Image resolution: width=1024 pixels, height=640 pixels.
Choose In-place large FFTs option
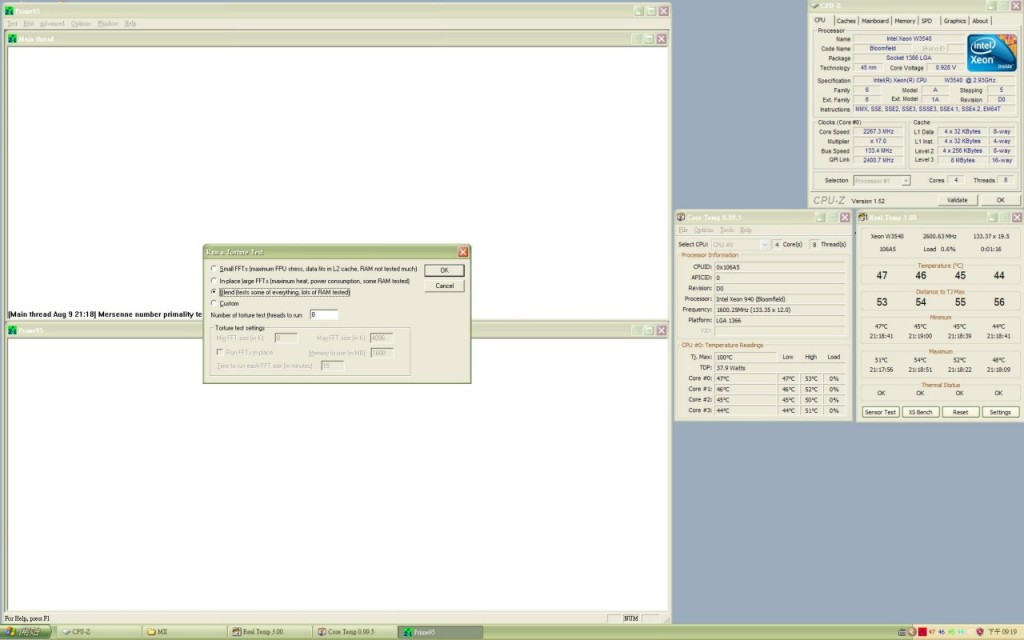(x=214, y=281)
